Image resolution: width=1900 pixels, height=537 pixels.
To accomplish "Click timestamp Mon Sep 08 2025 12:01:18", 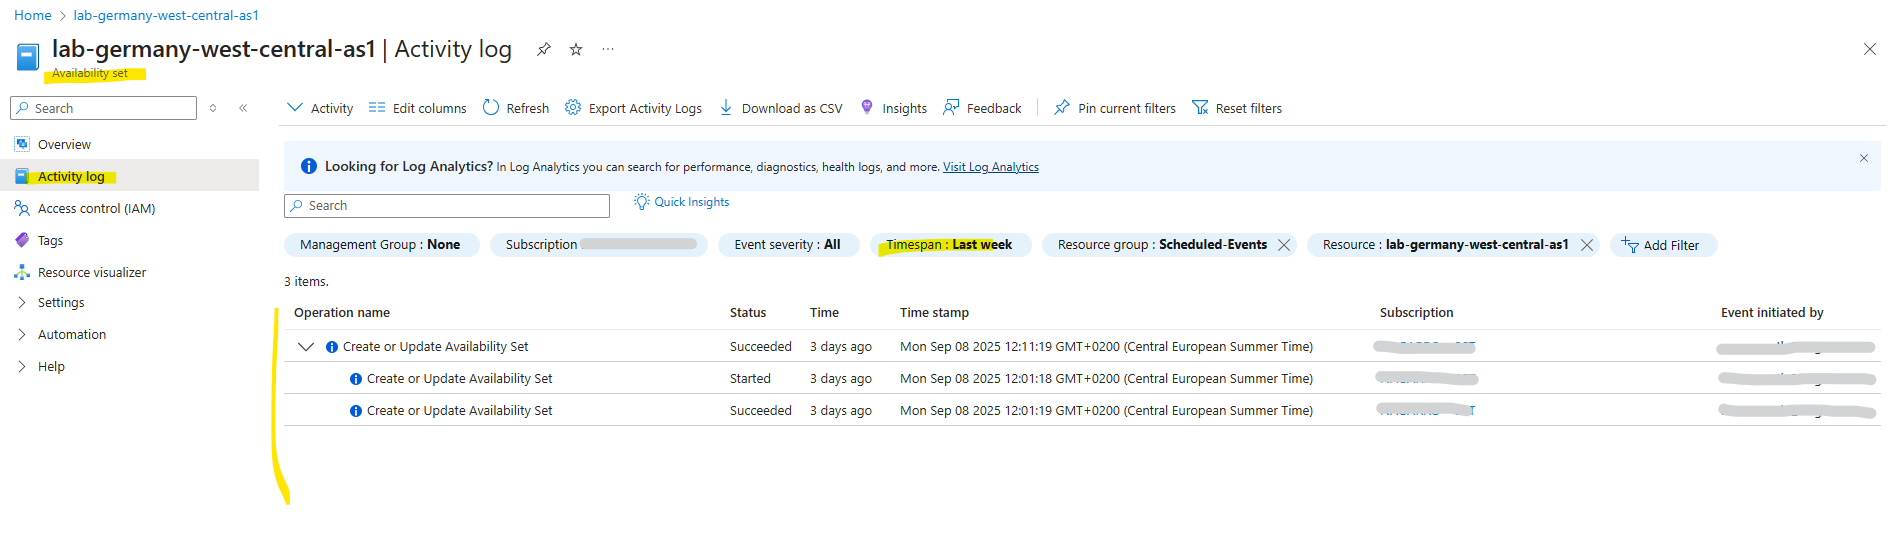I will coord(1106,379).
